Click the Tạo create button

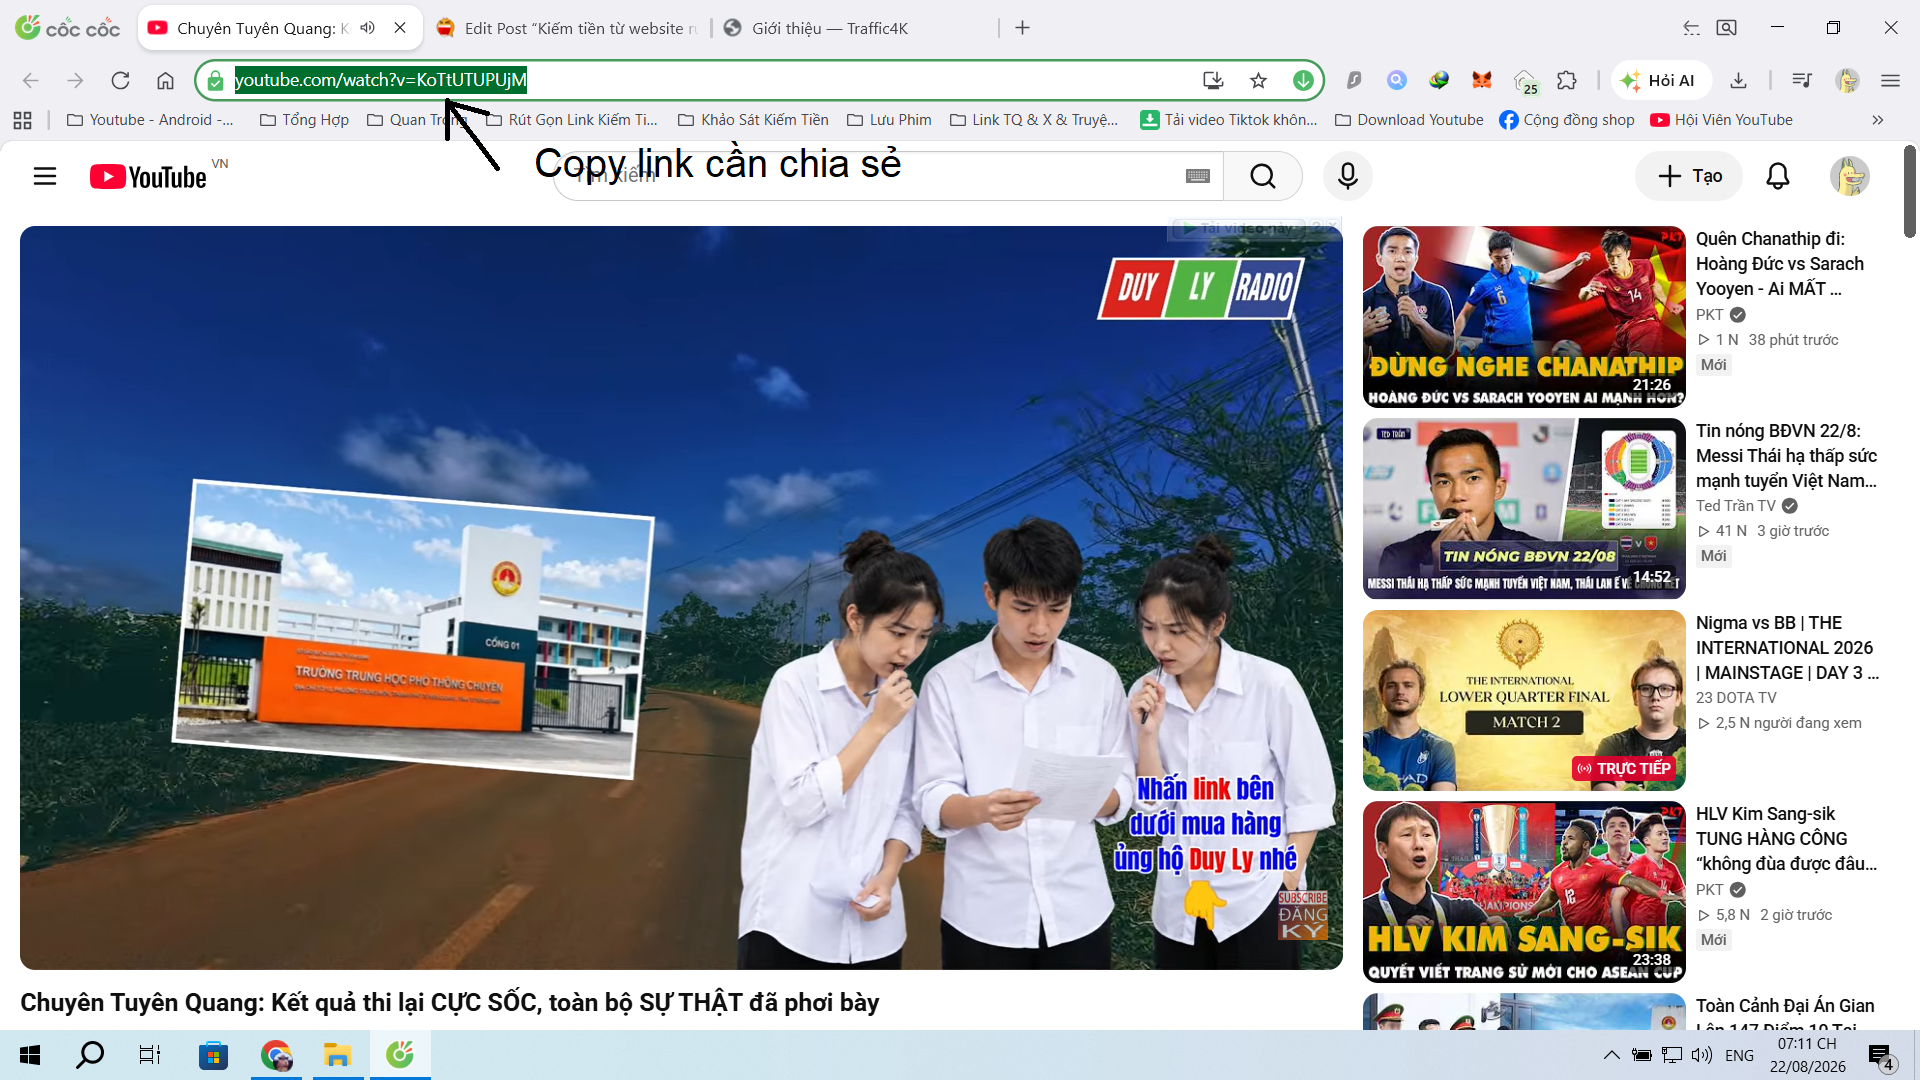pyautogui.click(x=1689, y=177)
